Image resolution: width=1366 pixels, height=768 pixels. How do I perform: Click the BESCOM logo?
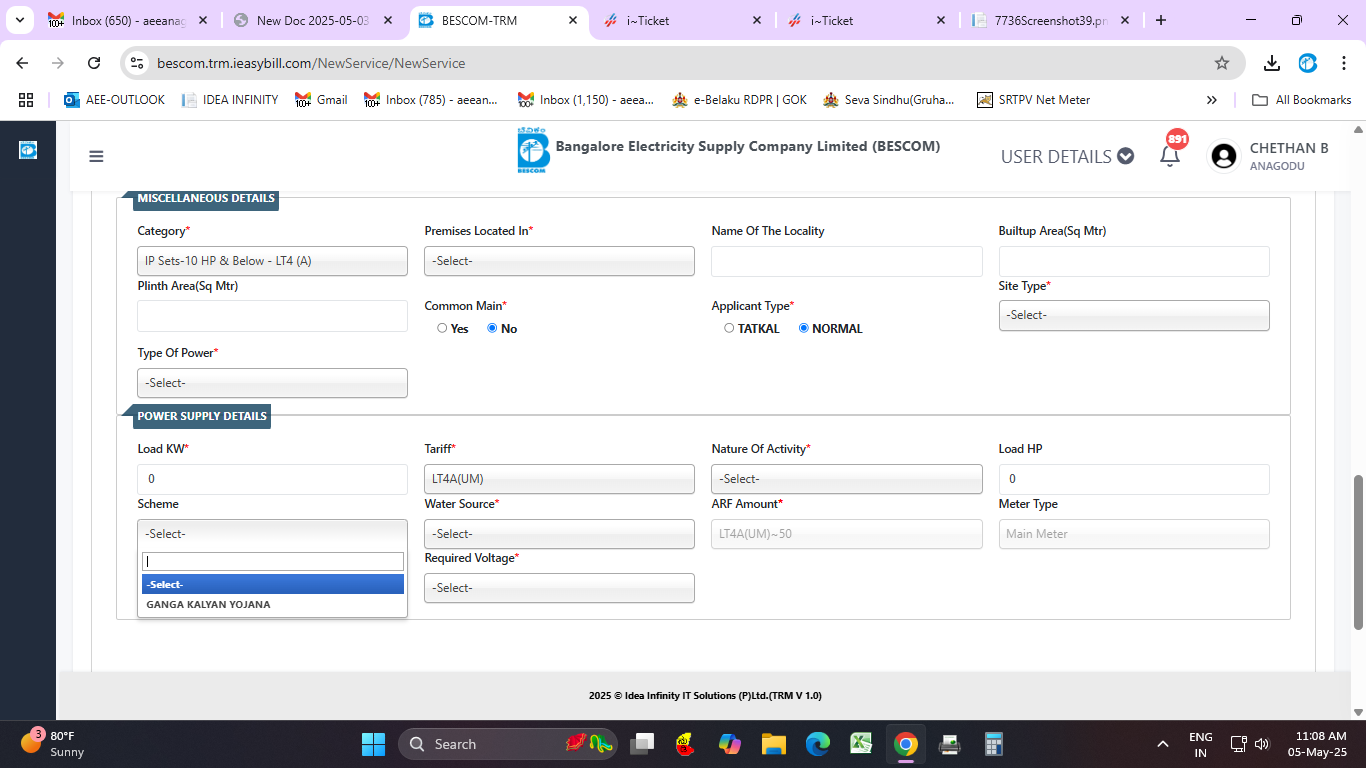click(533, 150)
